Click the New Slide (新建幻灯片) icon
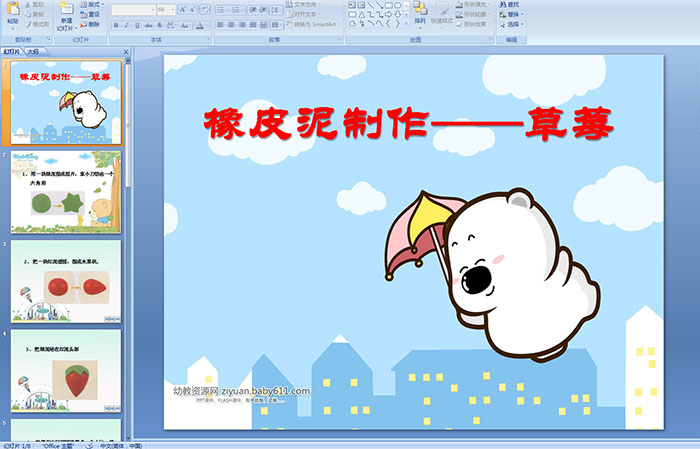This screenshot has width=700, height=449. [x=67, y=9]
